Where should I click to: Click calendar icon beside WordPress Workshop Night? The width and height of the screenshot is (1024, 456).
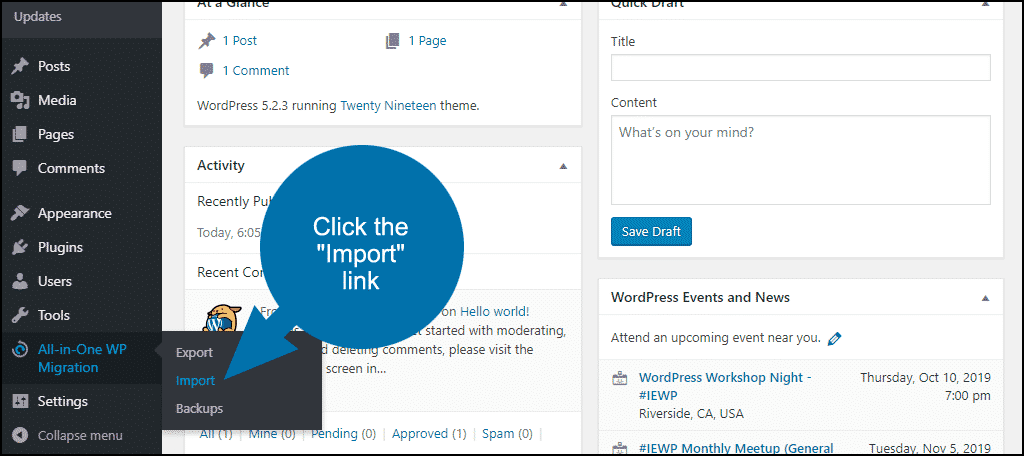click(619, 379)
